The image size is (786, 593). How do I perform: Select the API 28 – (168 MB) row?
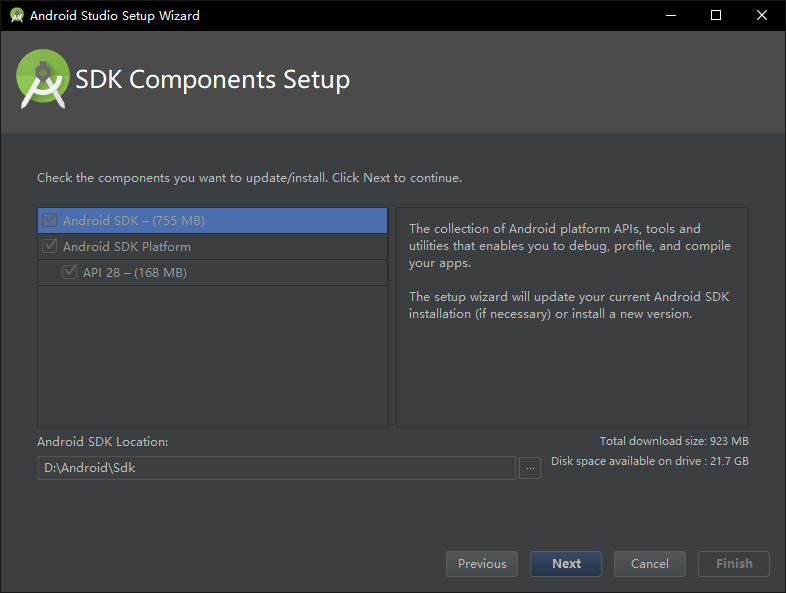[x=213, y=273]
